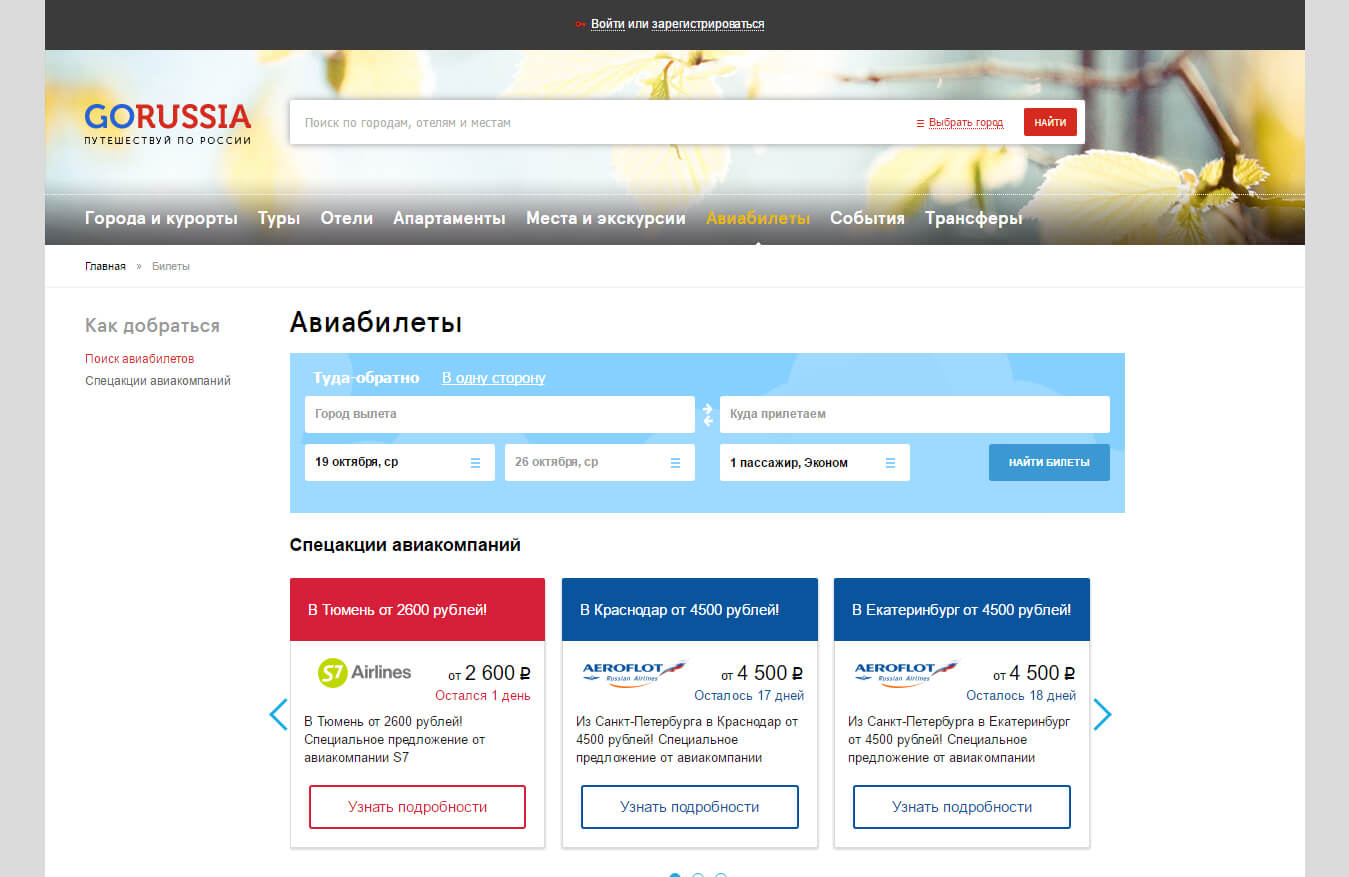The height and width of the screenshot is (877, 1349).
Task: Open return date picker 26 октября
Action: [599, 462]
